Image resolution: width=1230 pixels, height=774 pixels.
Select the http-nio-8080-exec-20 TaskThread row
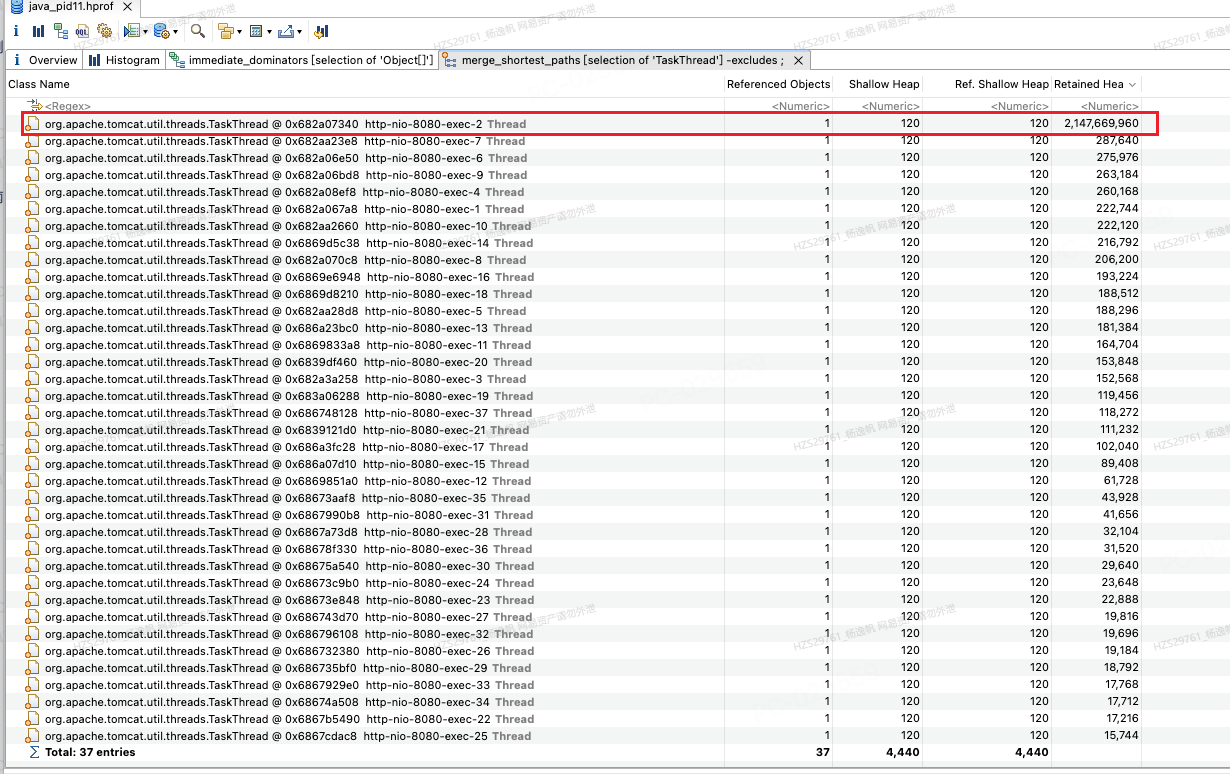tap(572, 362)
